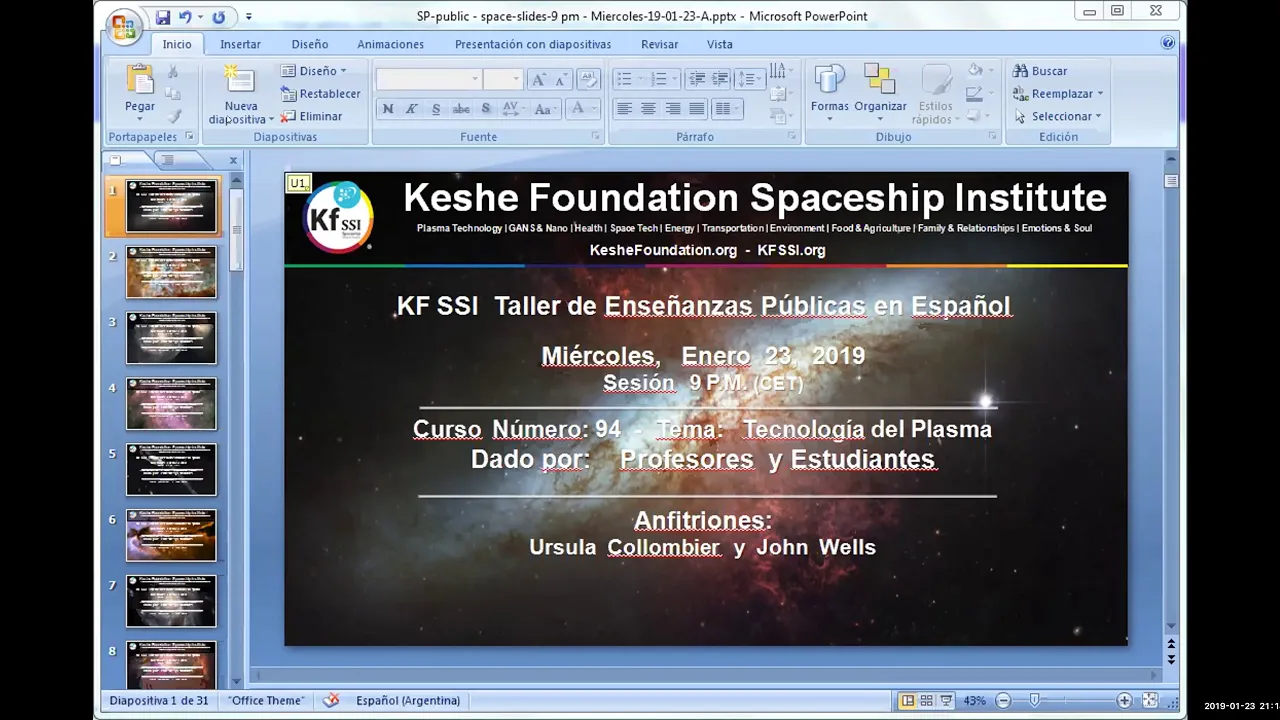This screenshot has width=1280, height=720.
Task: Customize the quick access toolbar
Action: click(x=249, y=17)
